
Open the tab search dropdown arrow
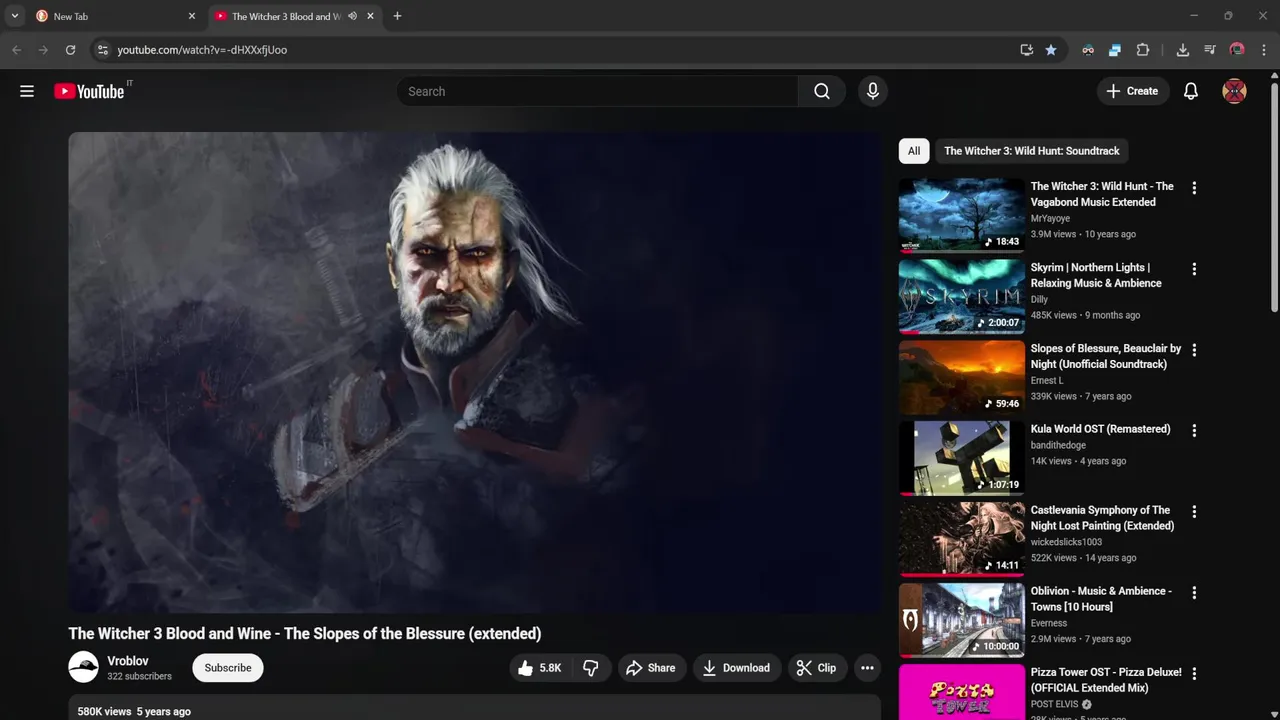(15, 16)
